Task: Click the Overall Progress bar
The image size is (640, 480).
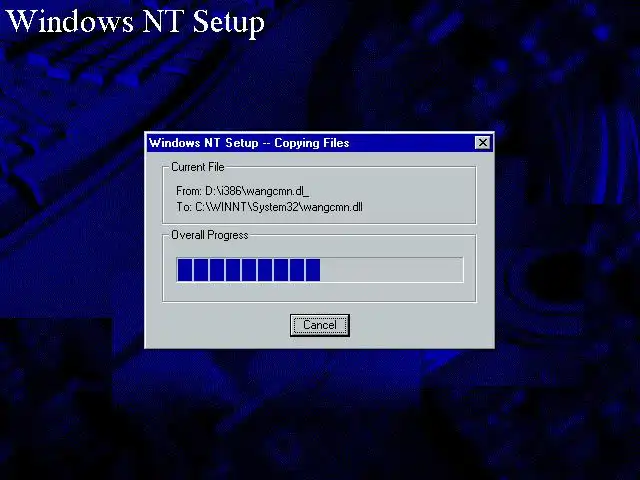Action: (x=320, y=269)
